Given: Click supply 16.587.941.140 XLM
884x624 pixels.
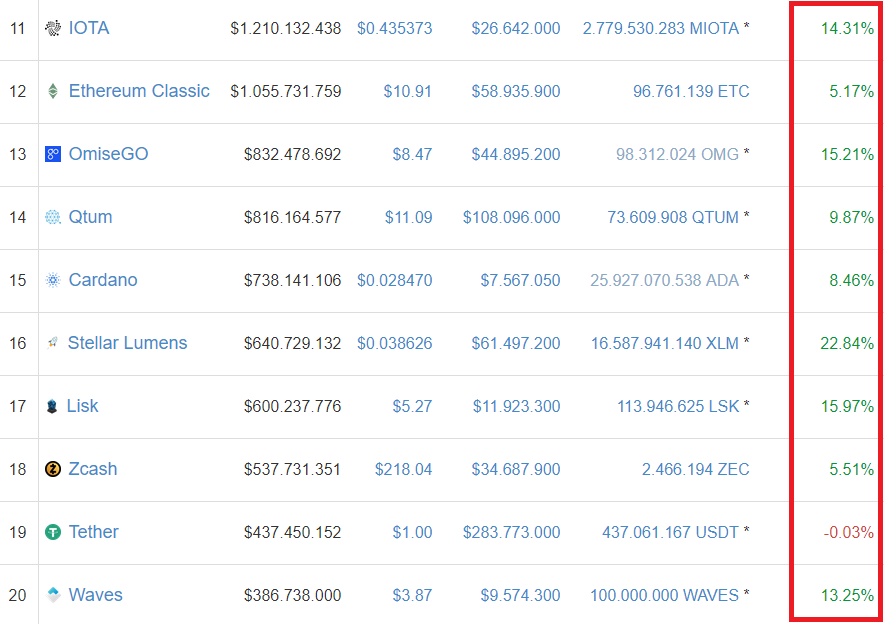Looking at the screenshot, I should point(665,343).
